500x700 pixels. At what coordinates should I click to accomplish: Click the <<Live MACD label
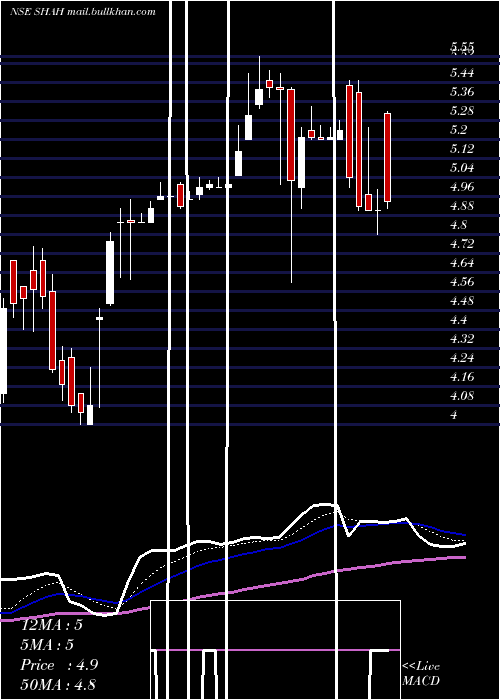[x=421, y=673]
